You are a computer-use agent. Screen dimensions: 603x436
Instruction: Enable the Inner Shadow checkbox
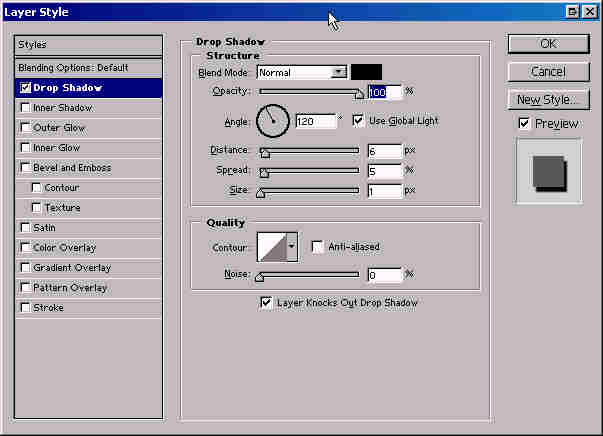pyautogui.click(x=25, y=108)
